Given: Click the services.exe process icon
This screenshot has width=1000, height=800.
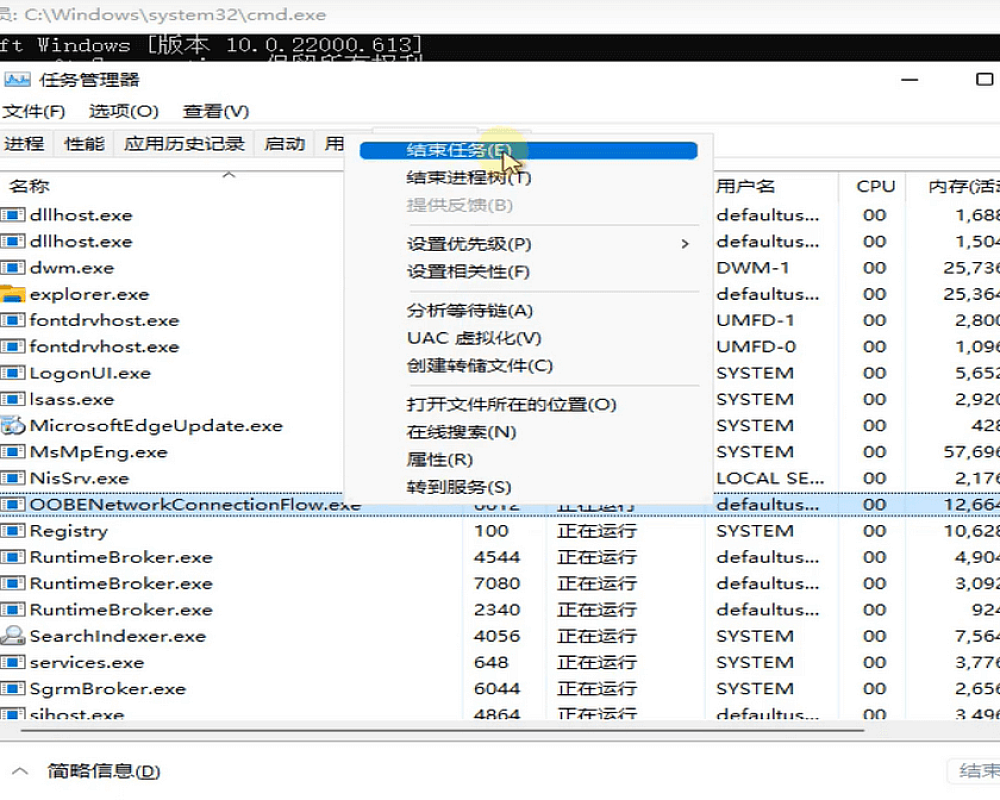Looking at the screenshot, I should (x=12, y=662).
